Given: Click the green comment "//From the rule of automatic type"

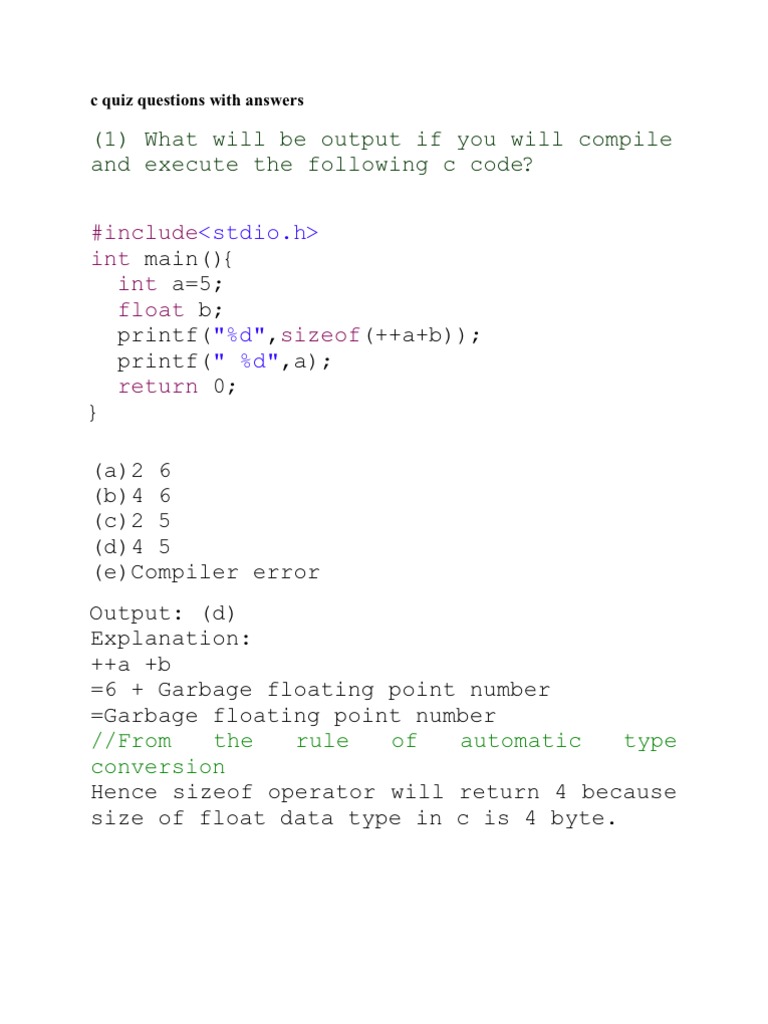Looking at the screenshot, I should 383,741.
